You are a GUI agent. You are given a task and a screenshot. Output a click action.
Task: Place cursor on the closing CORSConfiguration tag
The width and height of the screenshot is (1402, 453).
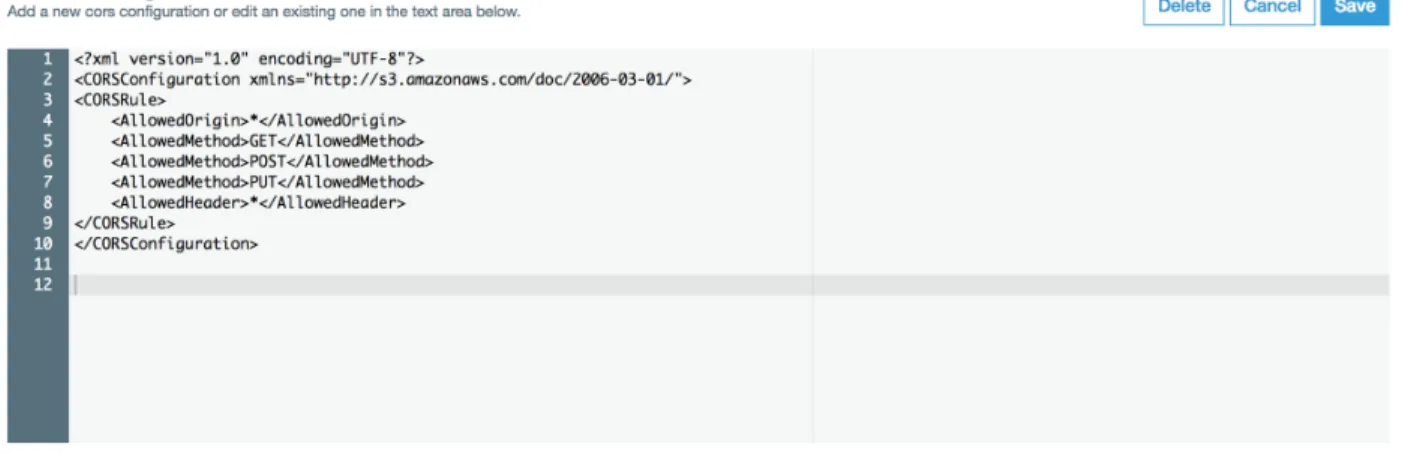[x=165, y=243]
